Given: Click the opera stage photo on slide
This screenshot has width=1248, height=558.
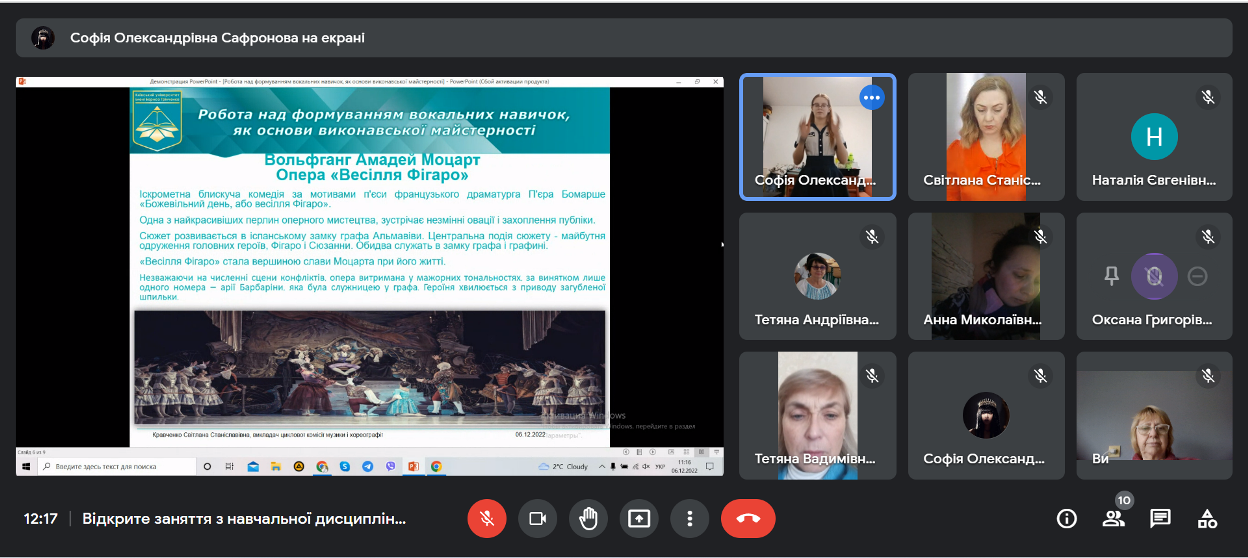Looking at the screenshot, I should tap(370, 368).
